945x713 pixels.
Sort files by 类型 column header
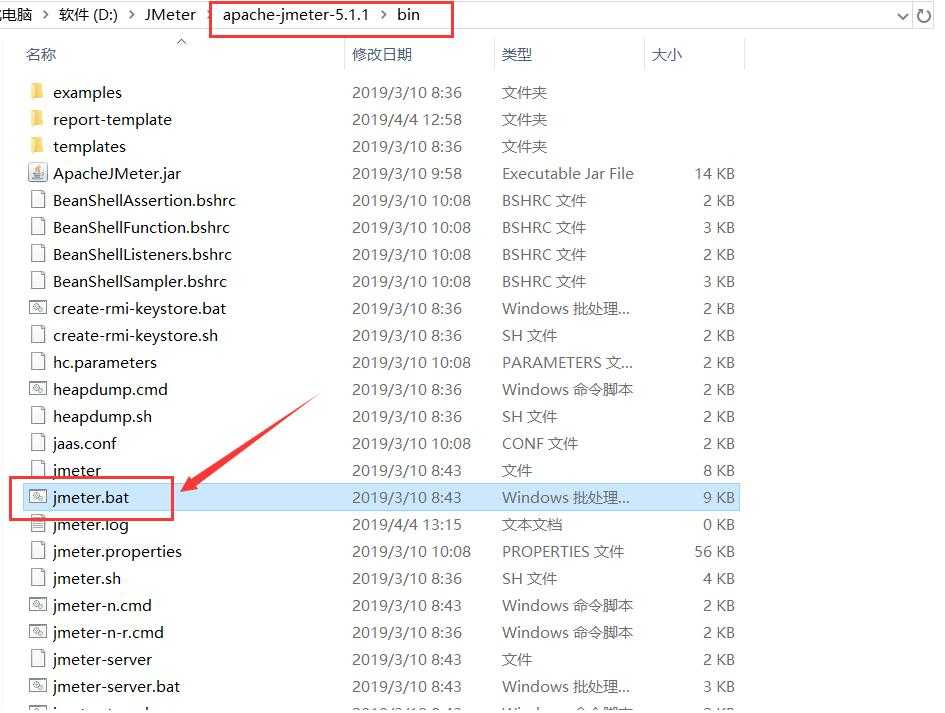click(516, 54)
